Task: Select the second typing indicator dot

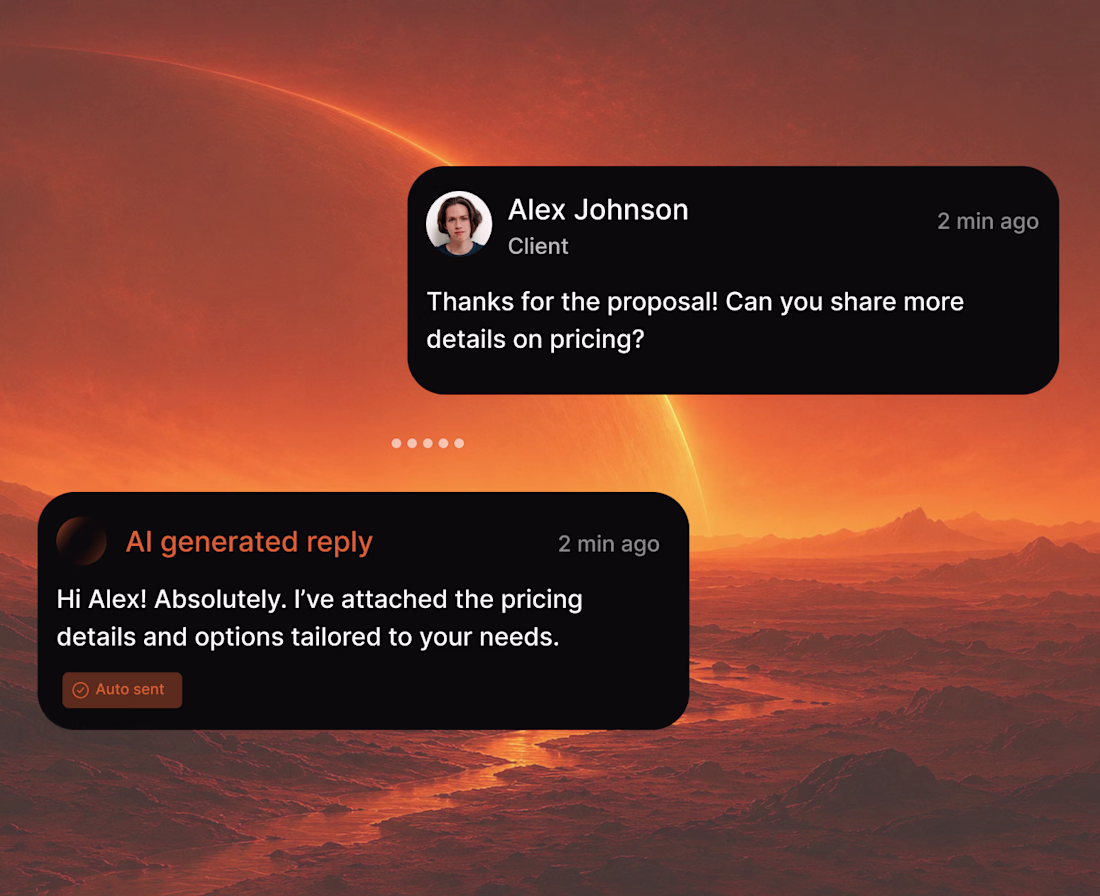Action: pyautogui.click(x=412, y=443)
